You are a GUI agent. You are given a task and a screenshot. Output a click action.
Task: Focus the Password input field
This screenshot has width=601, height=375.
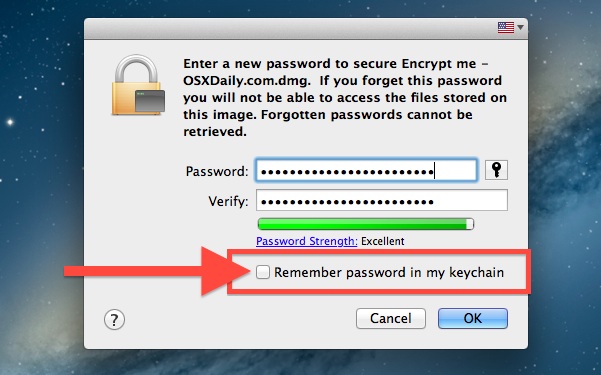point(366,170)
